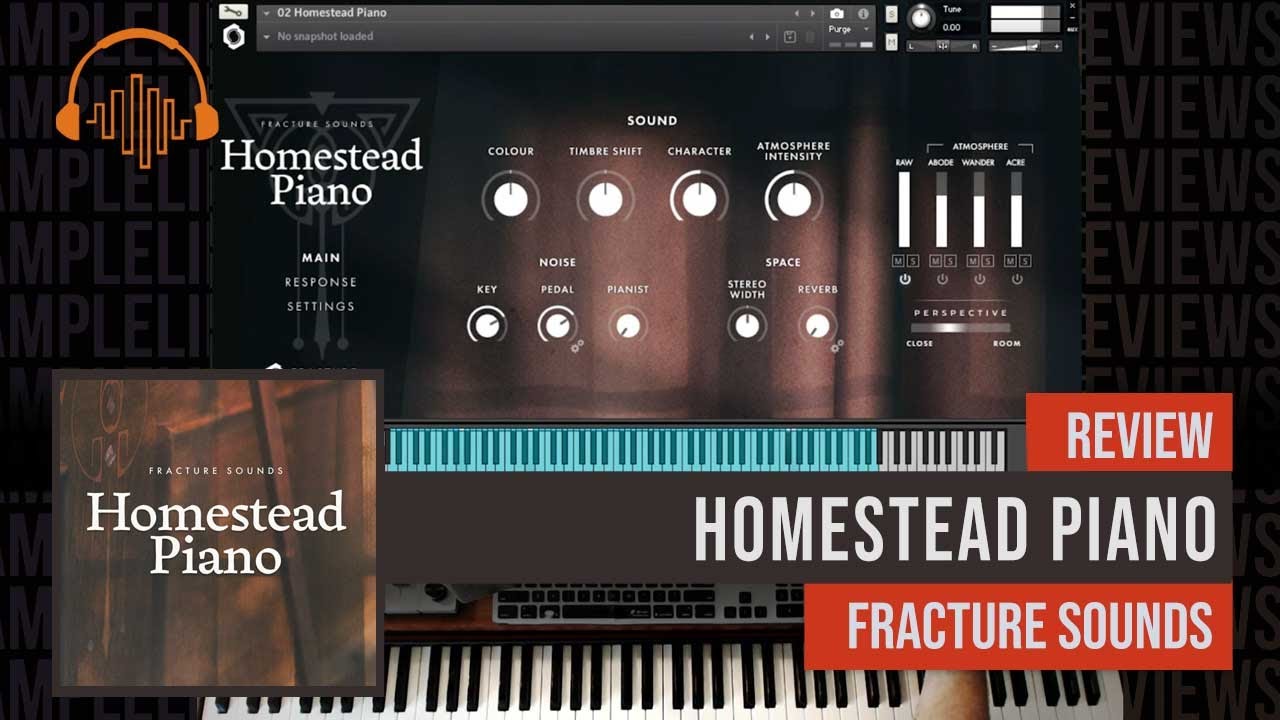Load next snapshot arrow

(767, 37)
